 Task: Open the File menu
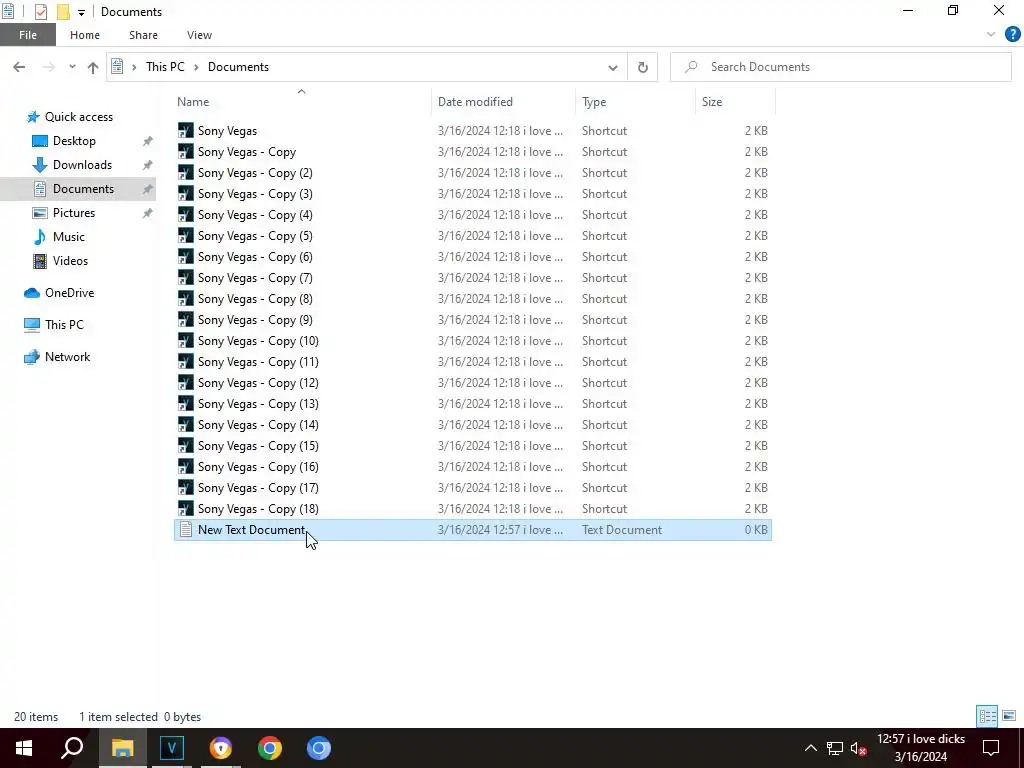point(27,35)
